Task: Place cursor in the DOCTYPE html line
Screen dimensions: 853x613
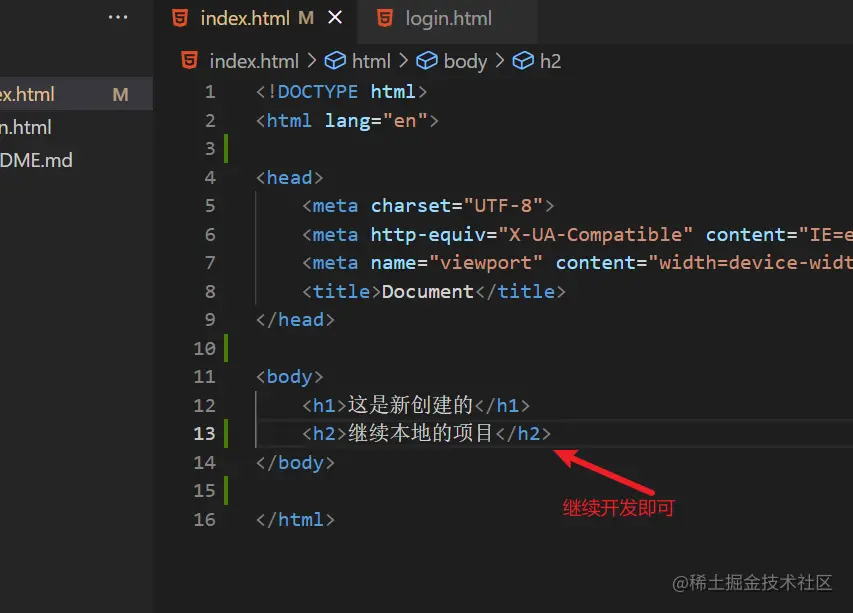Action: coord(341,92)
